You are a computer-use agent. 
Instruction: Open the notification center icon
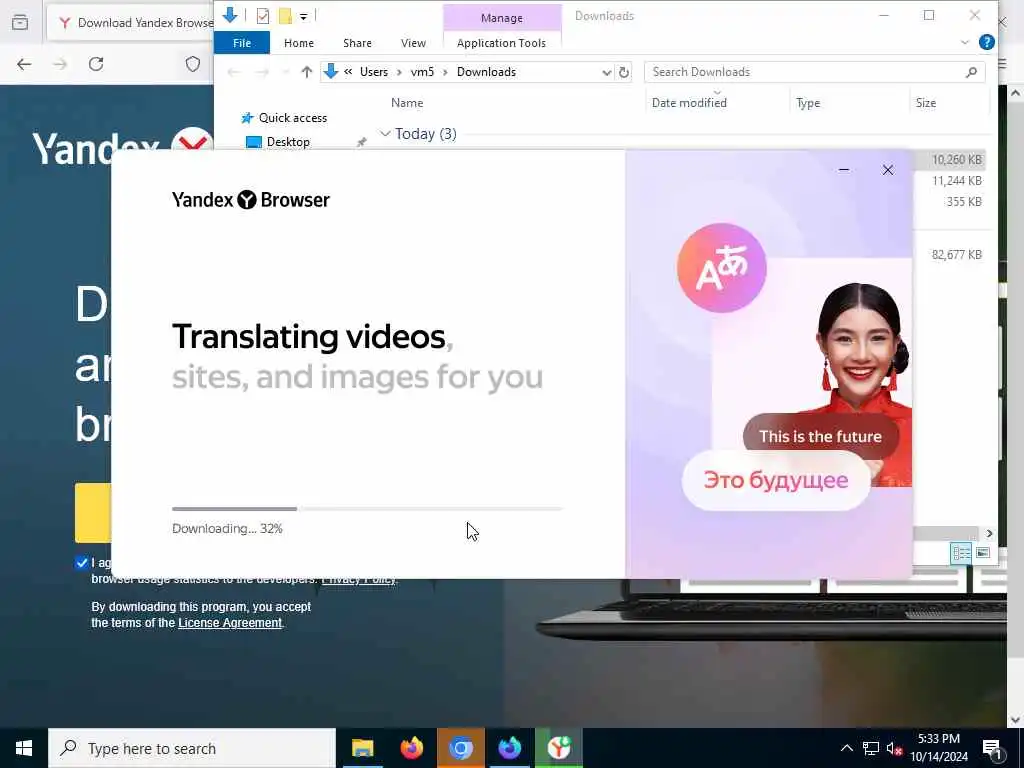[x=992, y=749]
